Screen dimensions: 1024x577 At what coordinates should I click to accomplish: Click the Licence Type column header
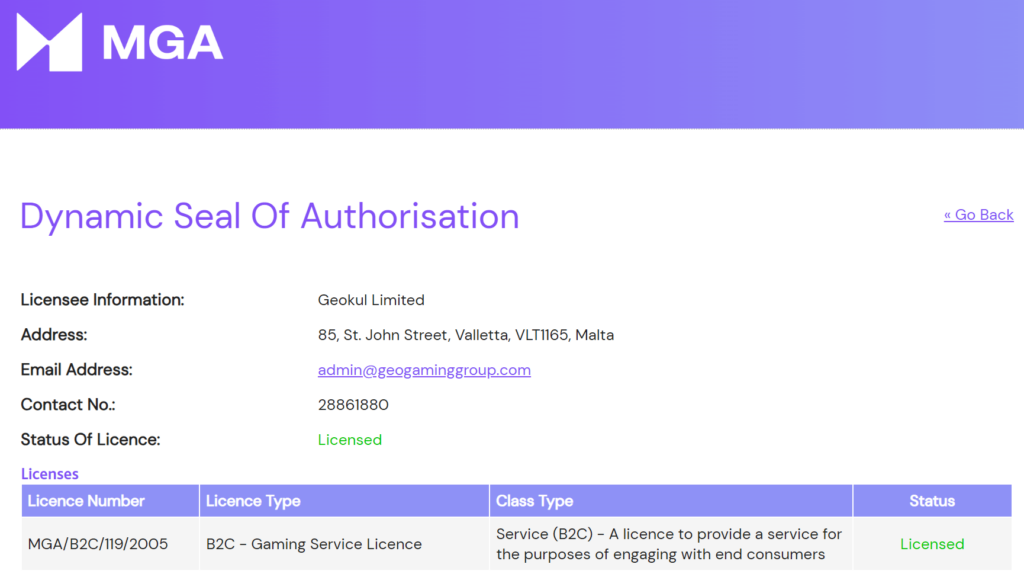253,501
